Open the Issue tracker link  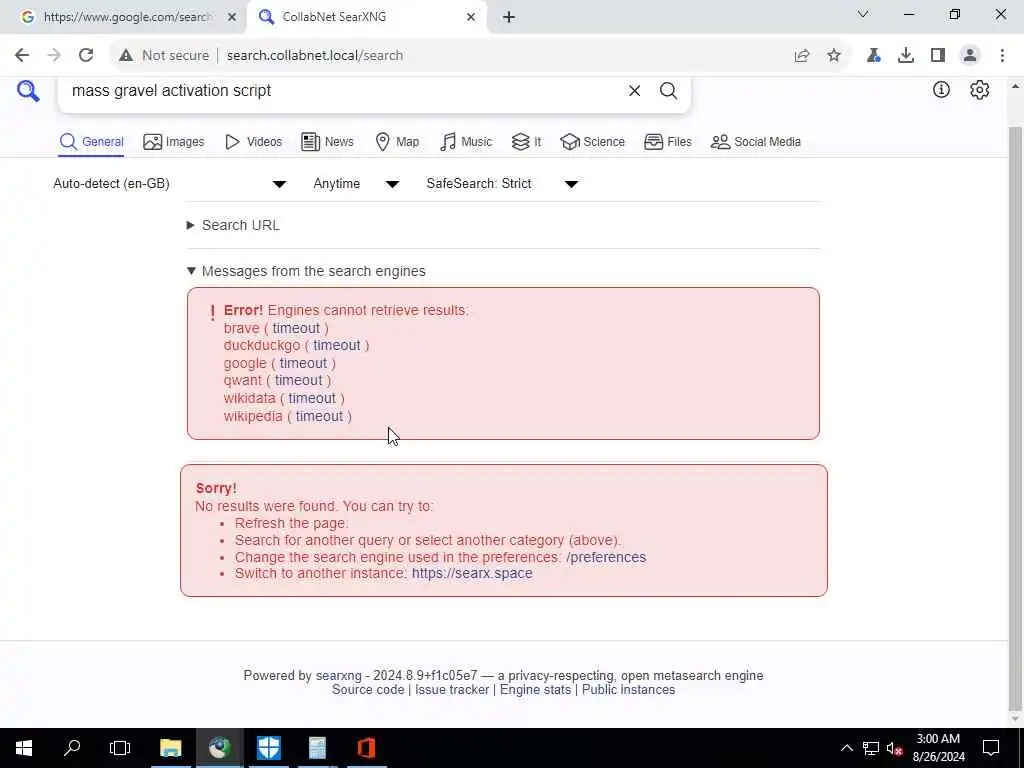pos(452,690)
